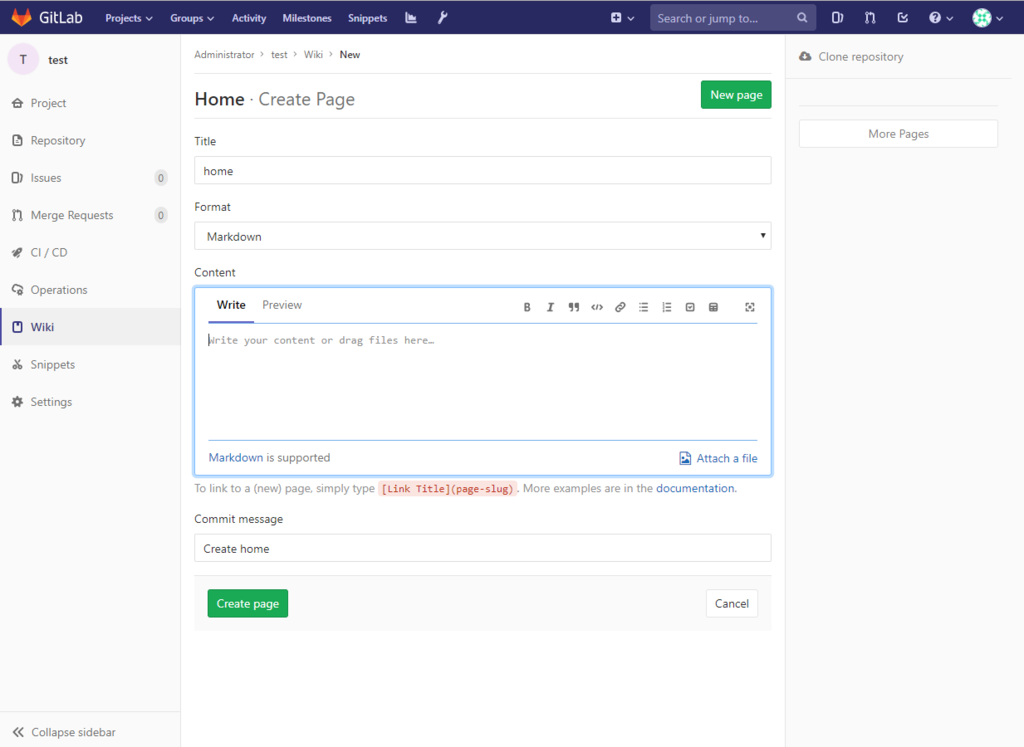This screenshot has width=1024, height=747.
Task: Open Snippets in the sidebar
Action: pos(90,364)
